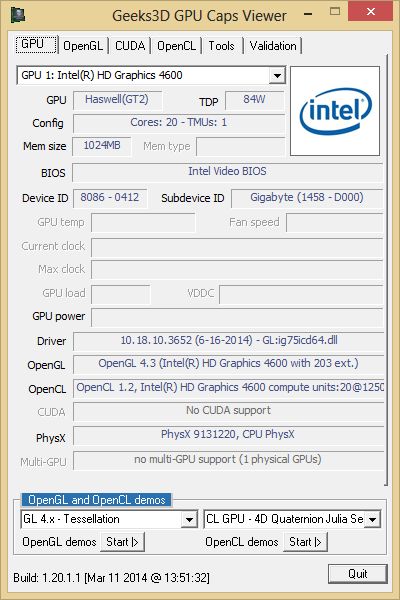Switch to the OpenGL tab
The height and width of the screenshot is (600, 400).
[x=83, y=46]
